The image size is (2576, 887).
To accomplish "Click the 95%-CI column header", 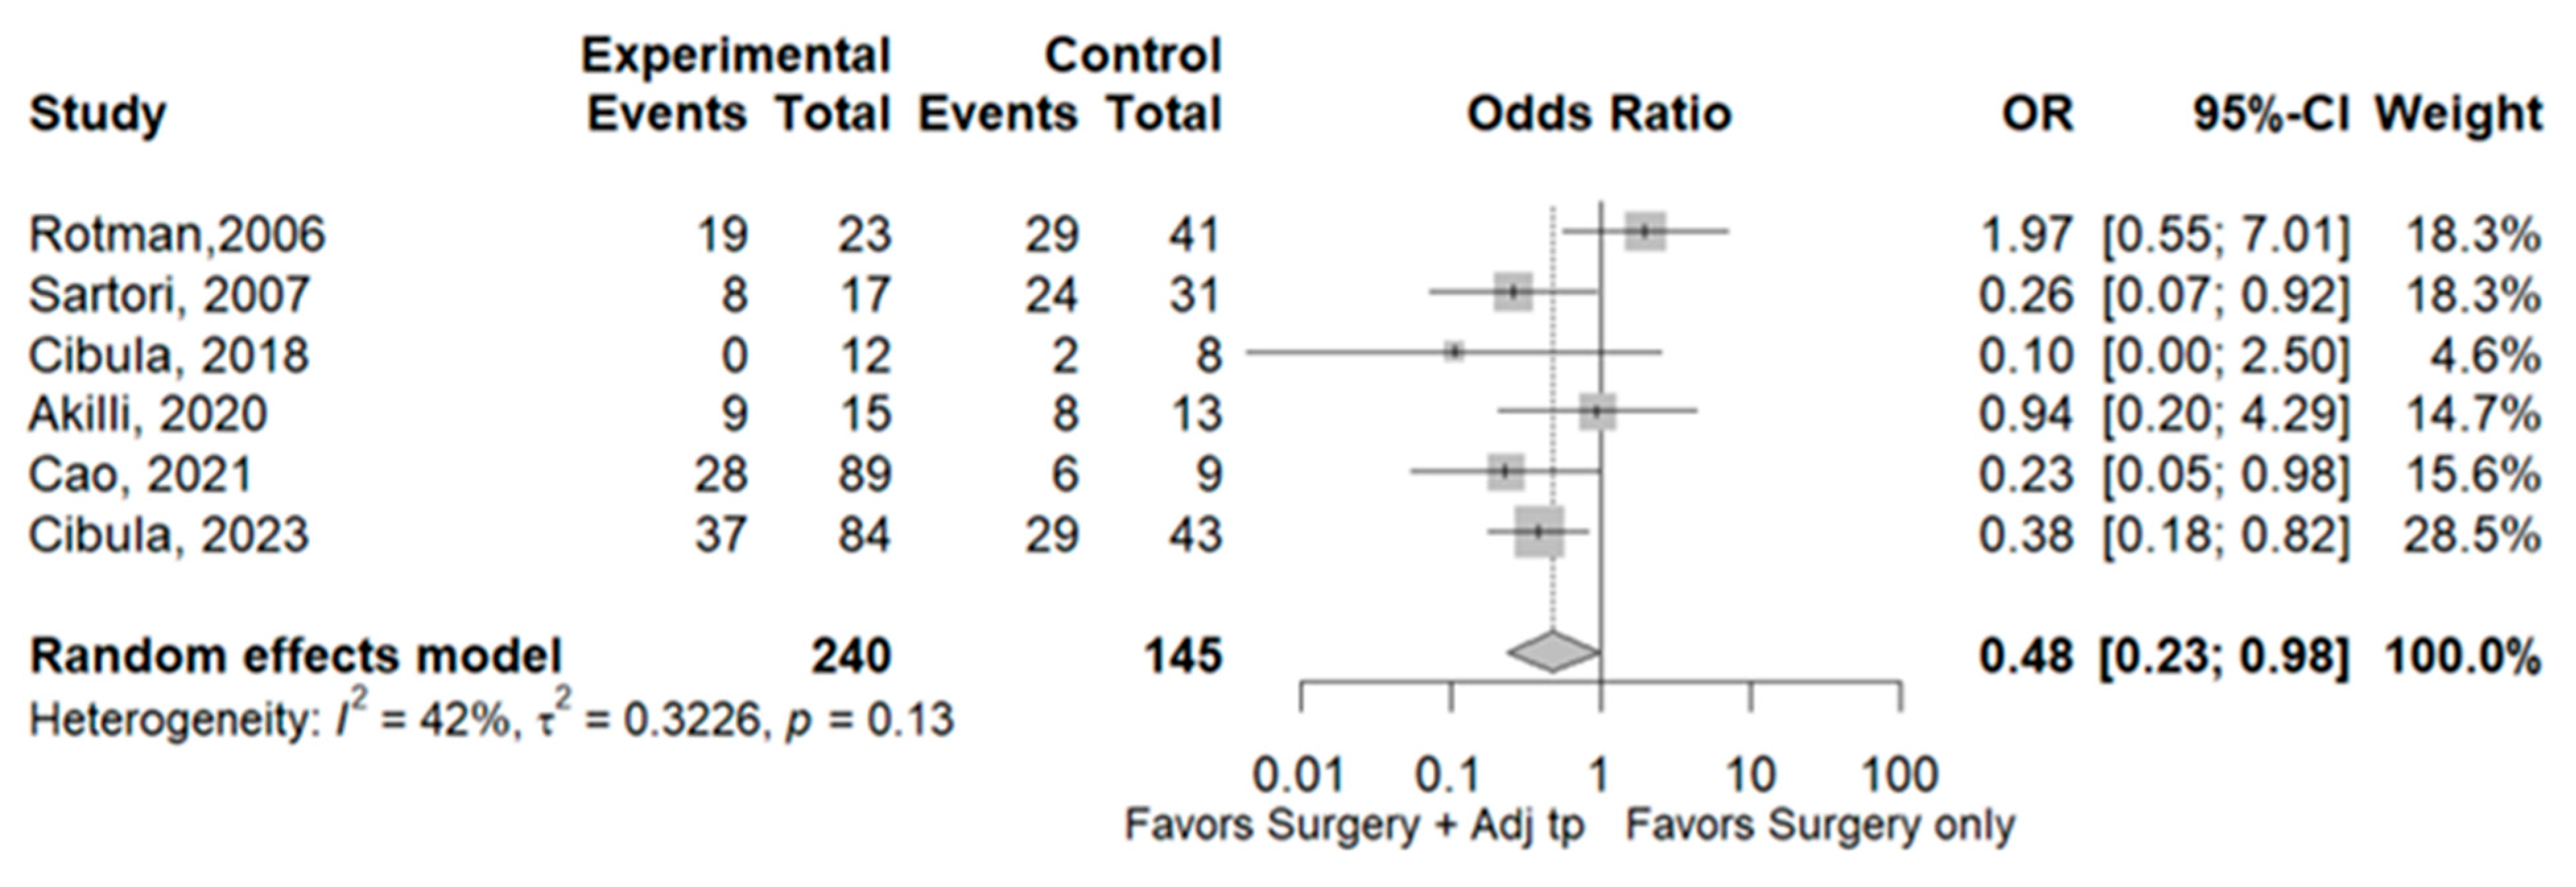I will [x=2270, y=114].
